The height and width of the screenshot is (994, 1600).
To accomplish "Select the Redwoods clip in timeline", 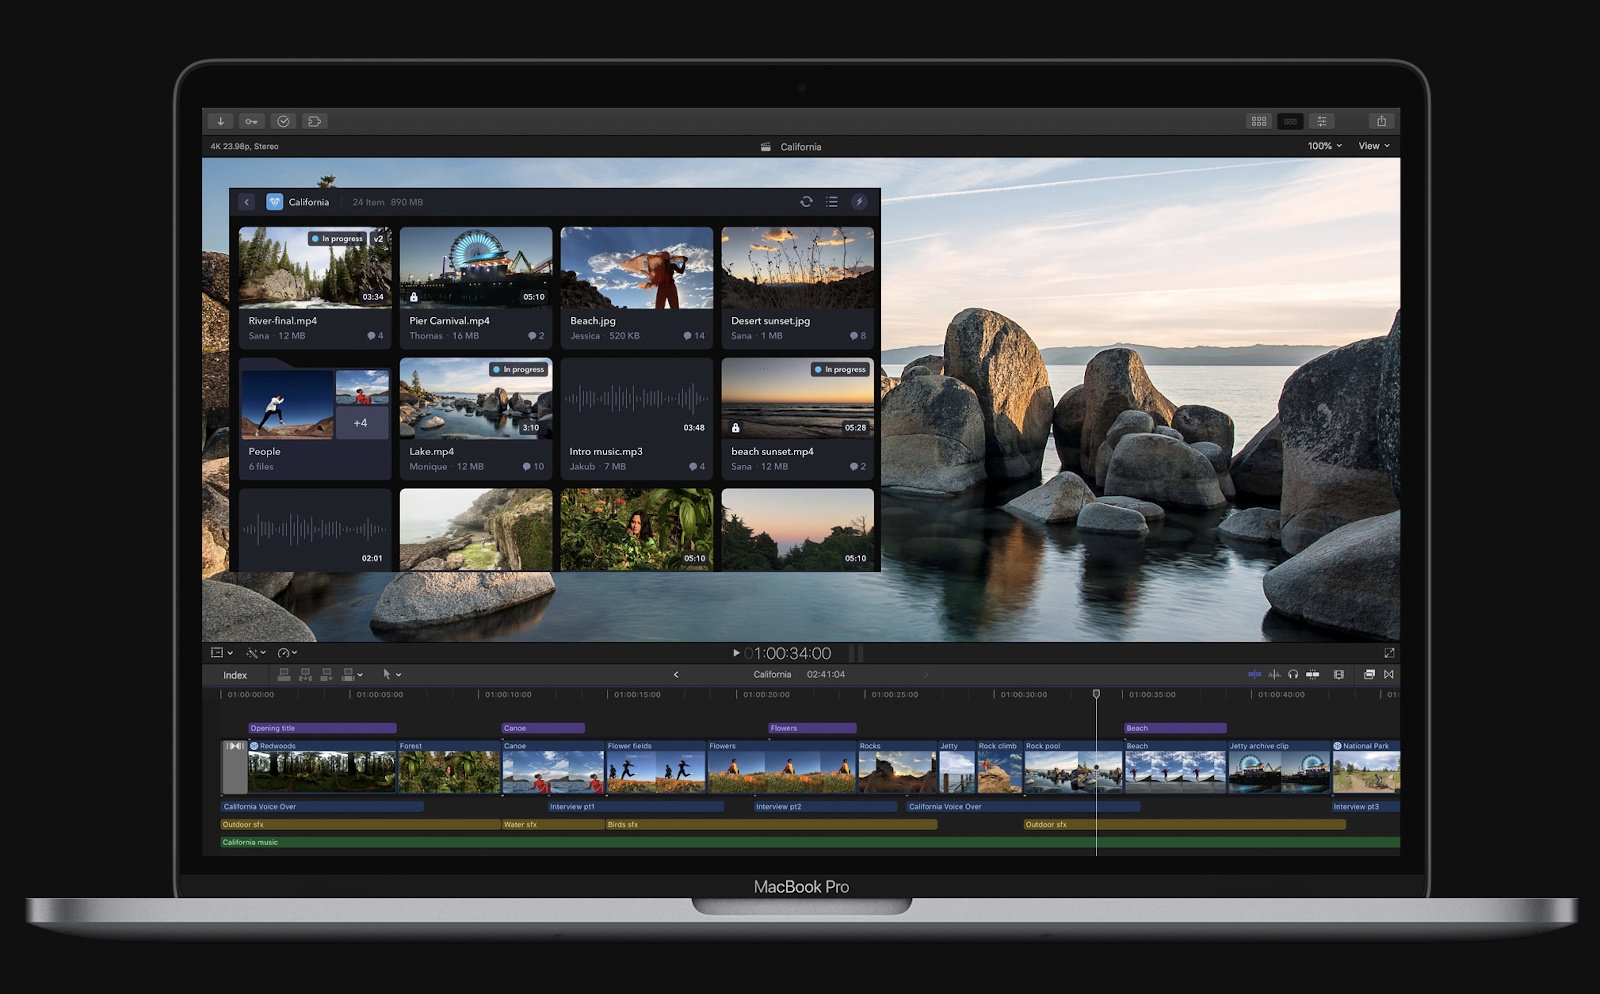I will pyautogui.click(x=322, y=767).
